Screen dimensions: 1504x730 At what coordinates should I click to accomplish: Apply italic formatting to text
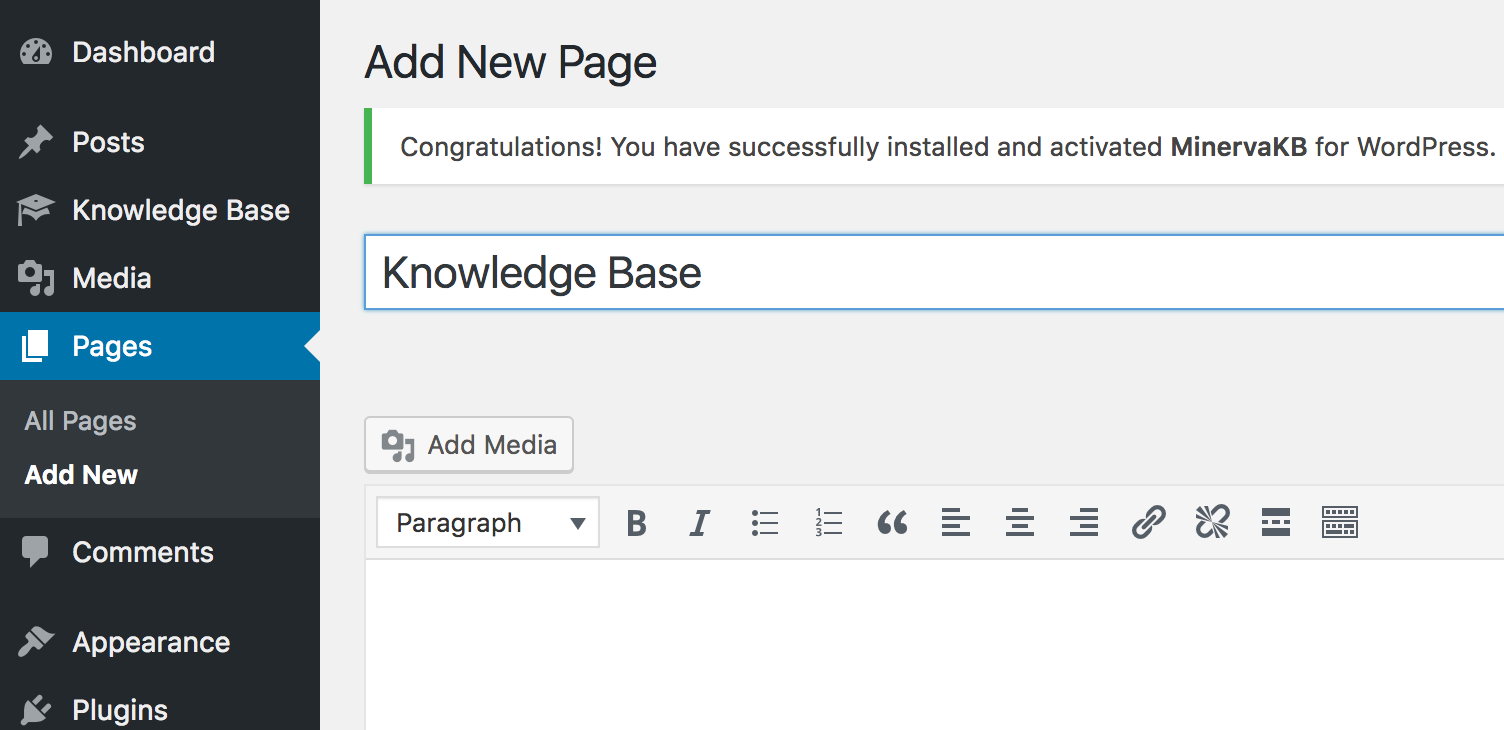[x=700, y=523]
